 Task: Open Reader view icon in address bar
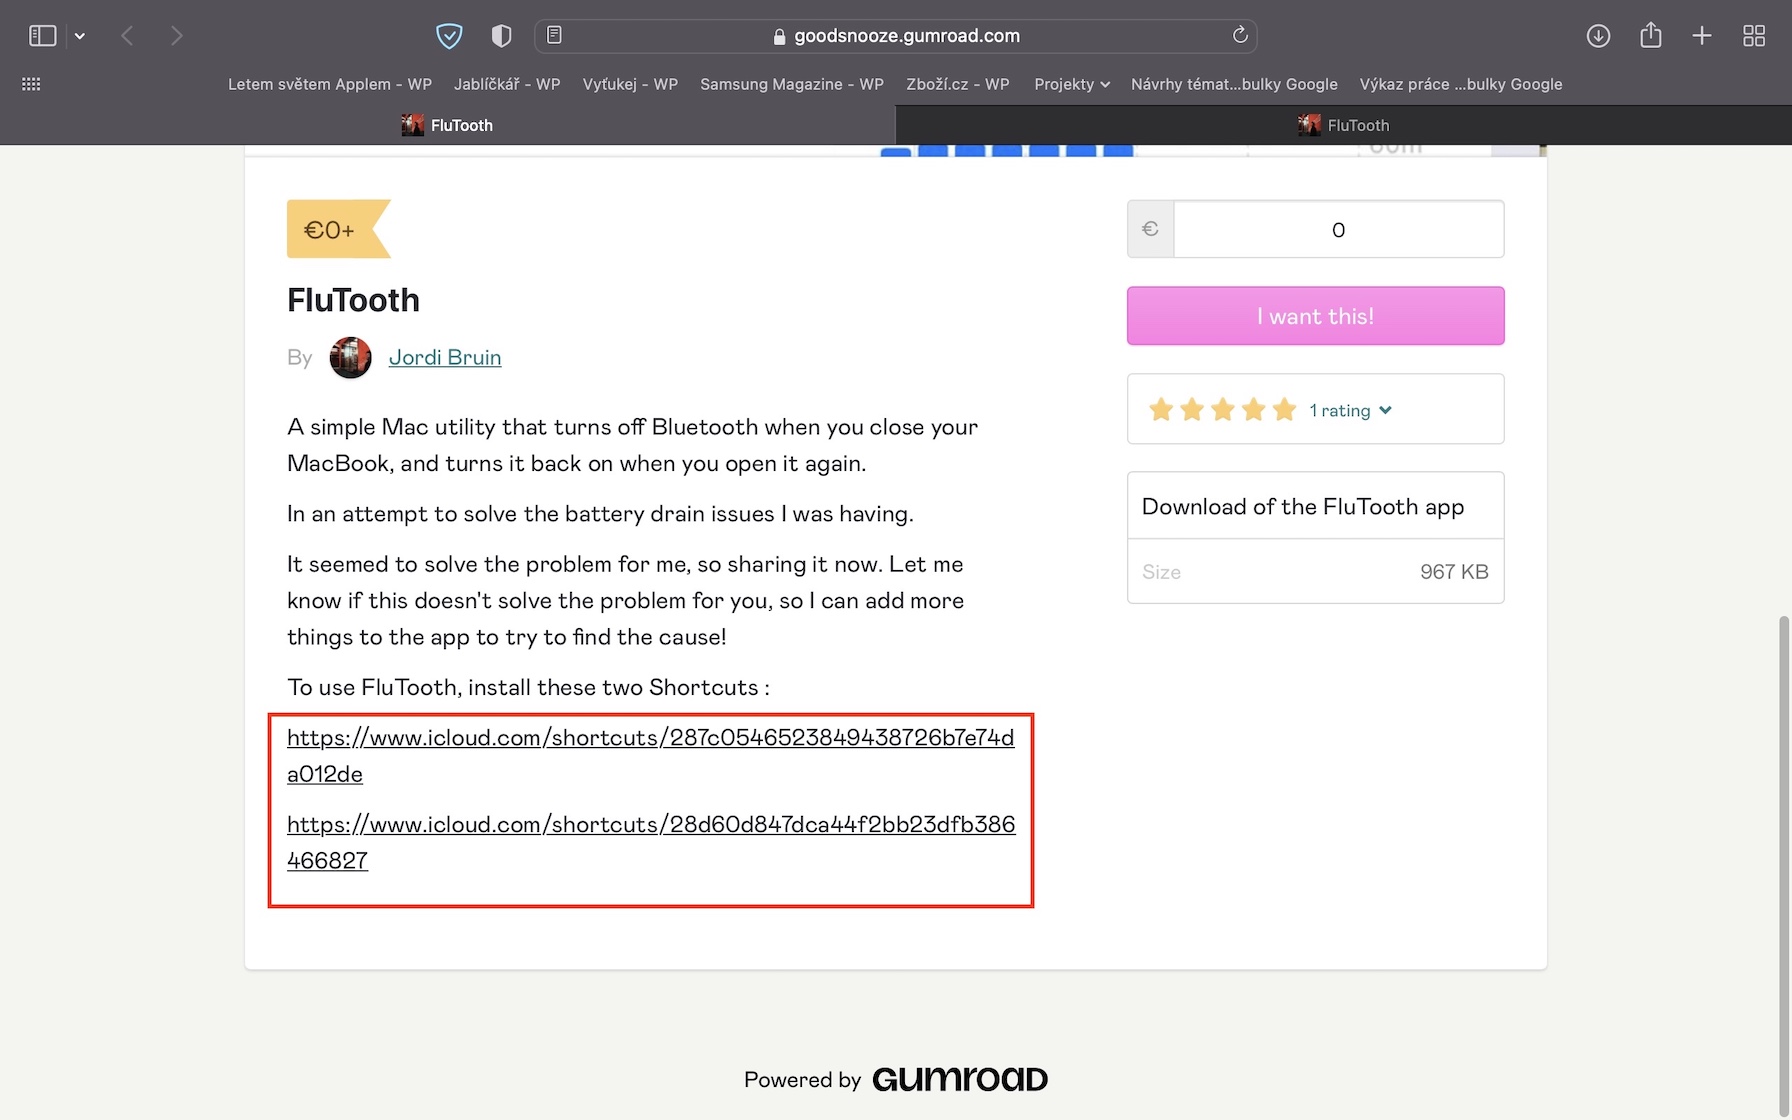pos(554,35)
